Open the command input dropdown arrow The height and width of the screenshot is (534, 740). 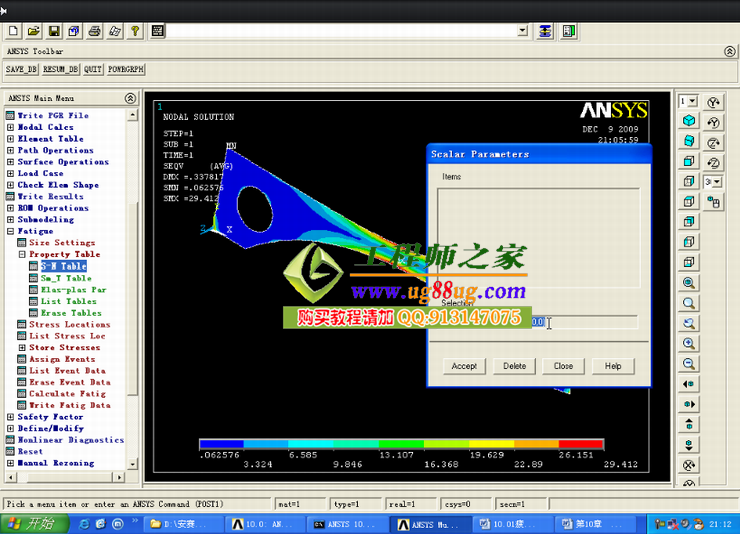coord(522,31)
